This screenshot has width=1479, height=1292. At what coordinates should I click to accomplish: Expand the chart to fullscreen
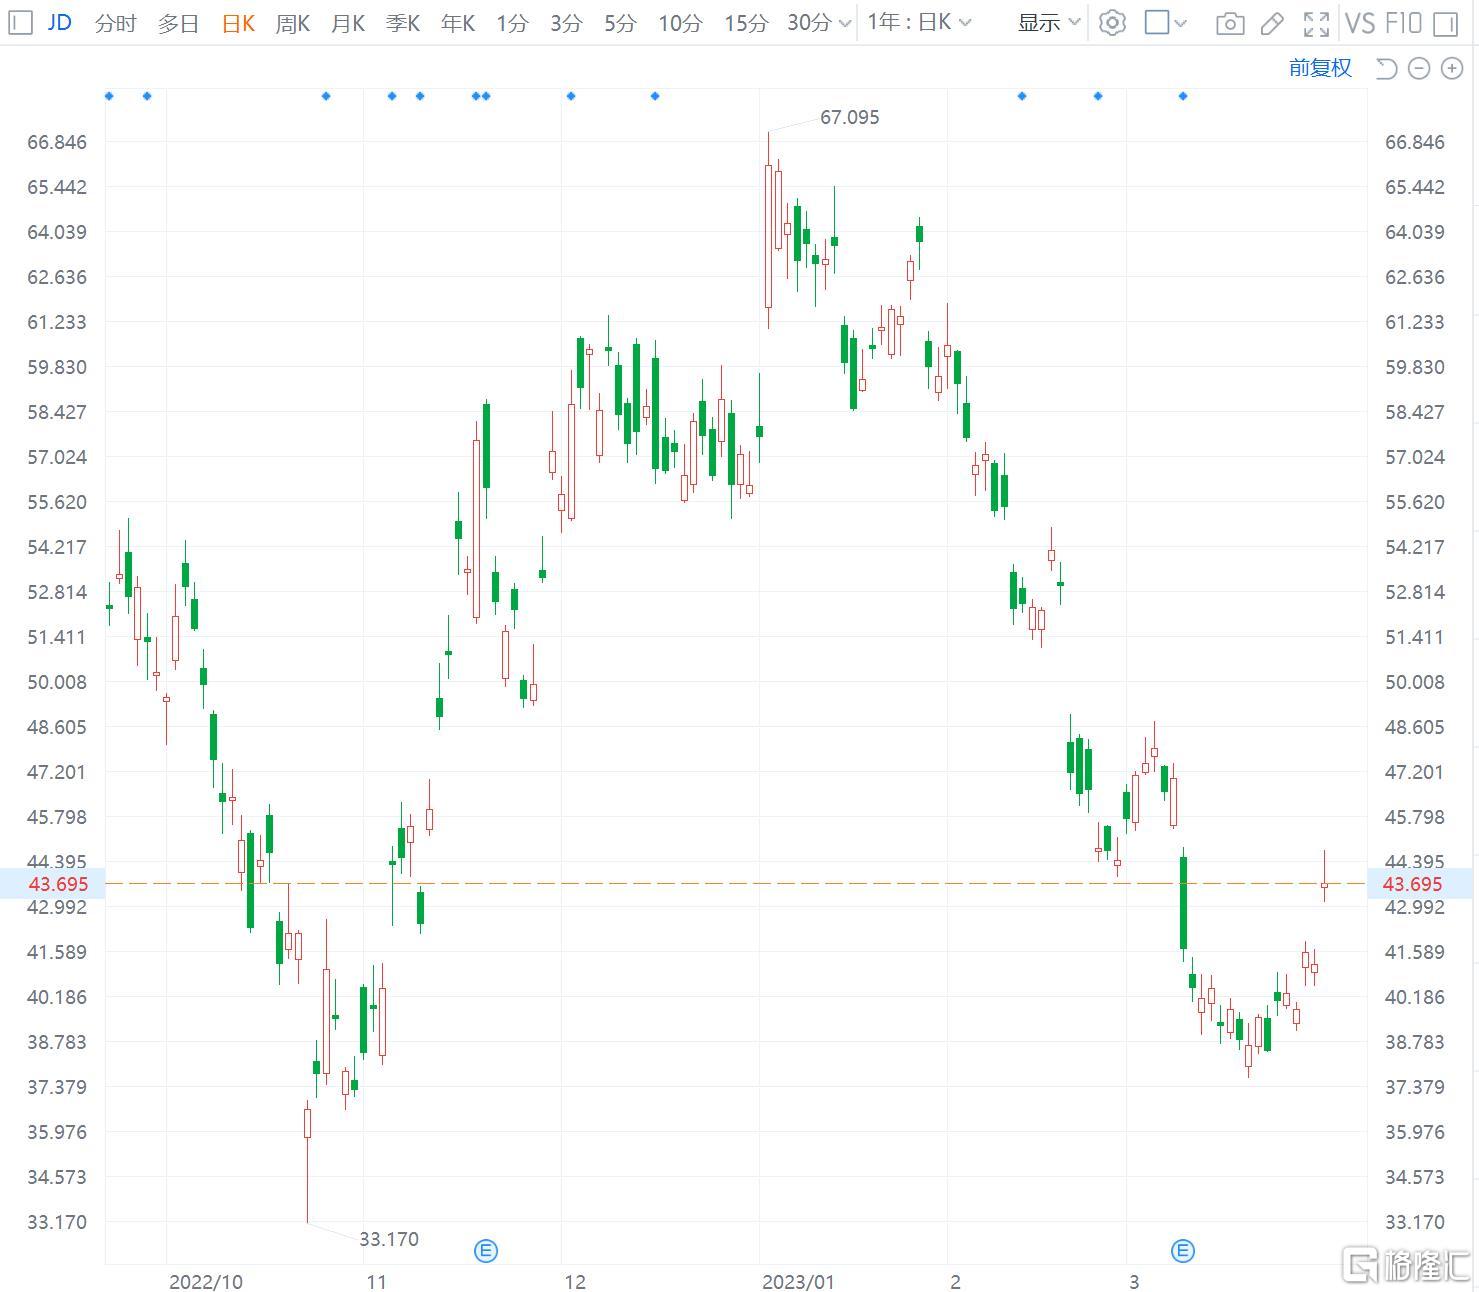point(1317,23)
